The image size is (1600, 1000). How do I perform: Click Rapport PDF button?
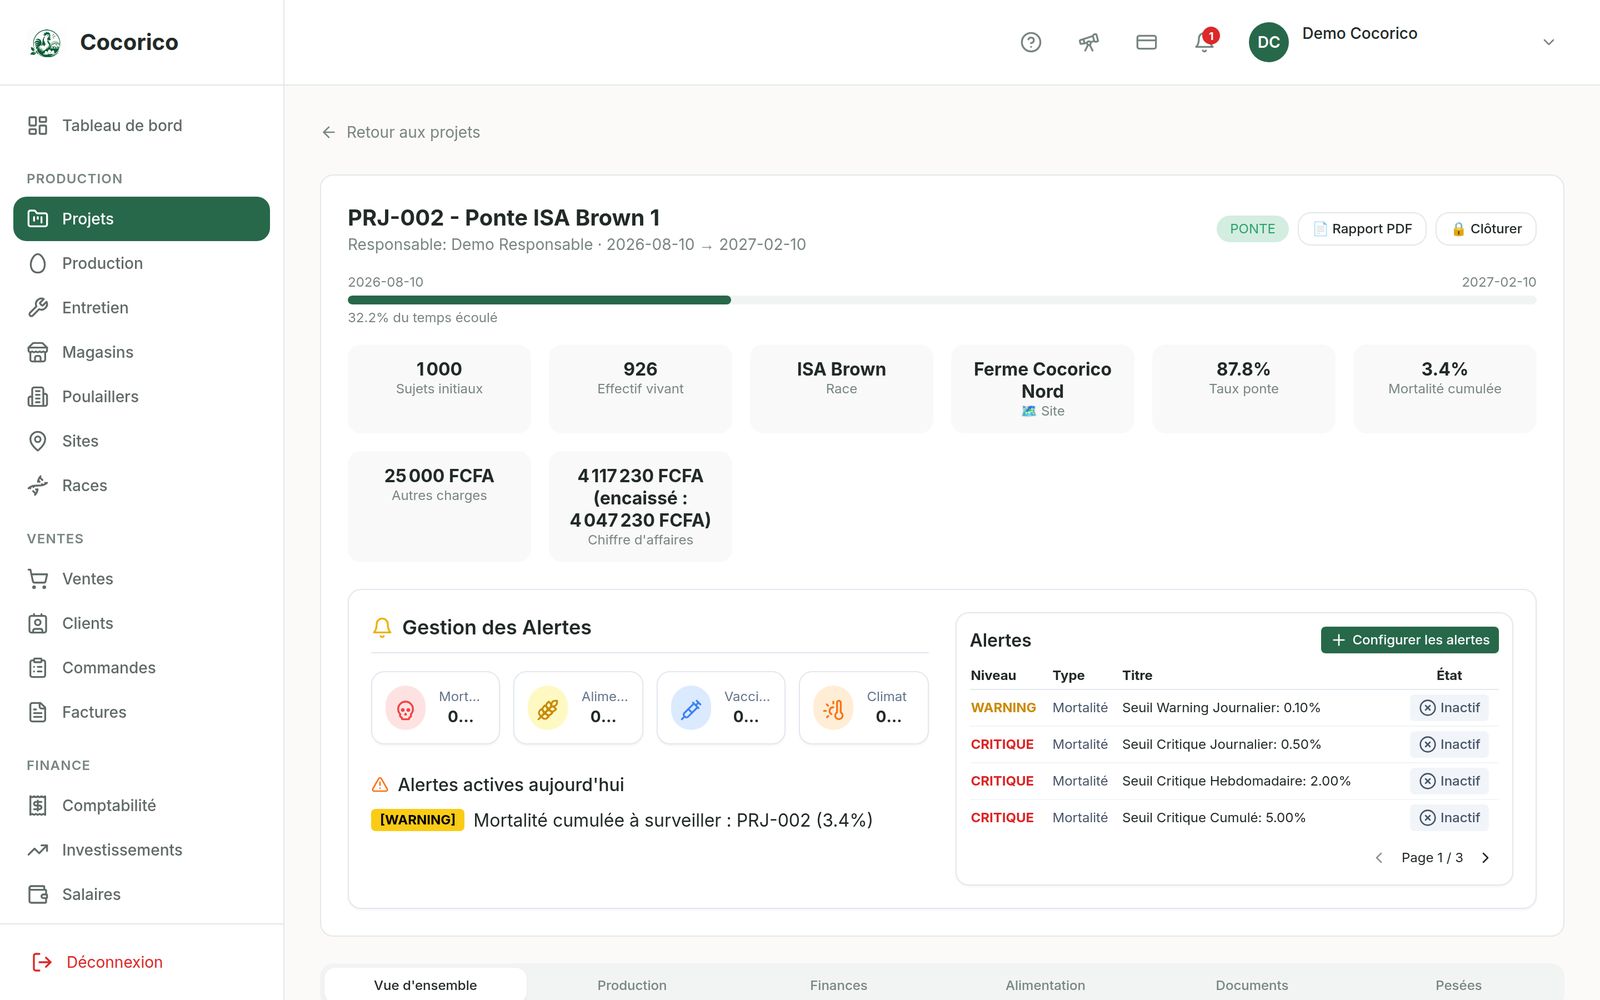tap(1362, 229)
